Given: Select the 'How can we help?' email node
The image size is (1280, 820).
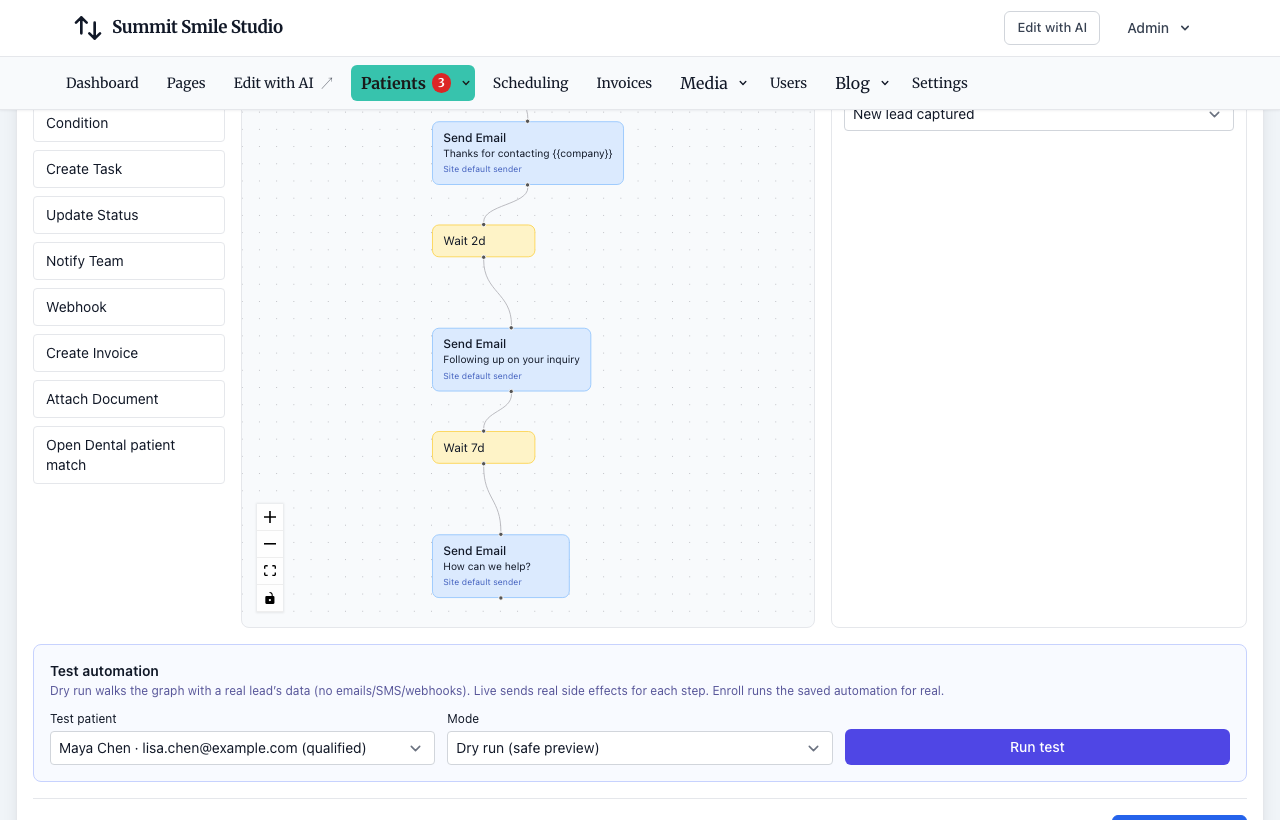Looking at the screenshot, I should tap(501, 566).
